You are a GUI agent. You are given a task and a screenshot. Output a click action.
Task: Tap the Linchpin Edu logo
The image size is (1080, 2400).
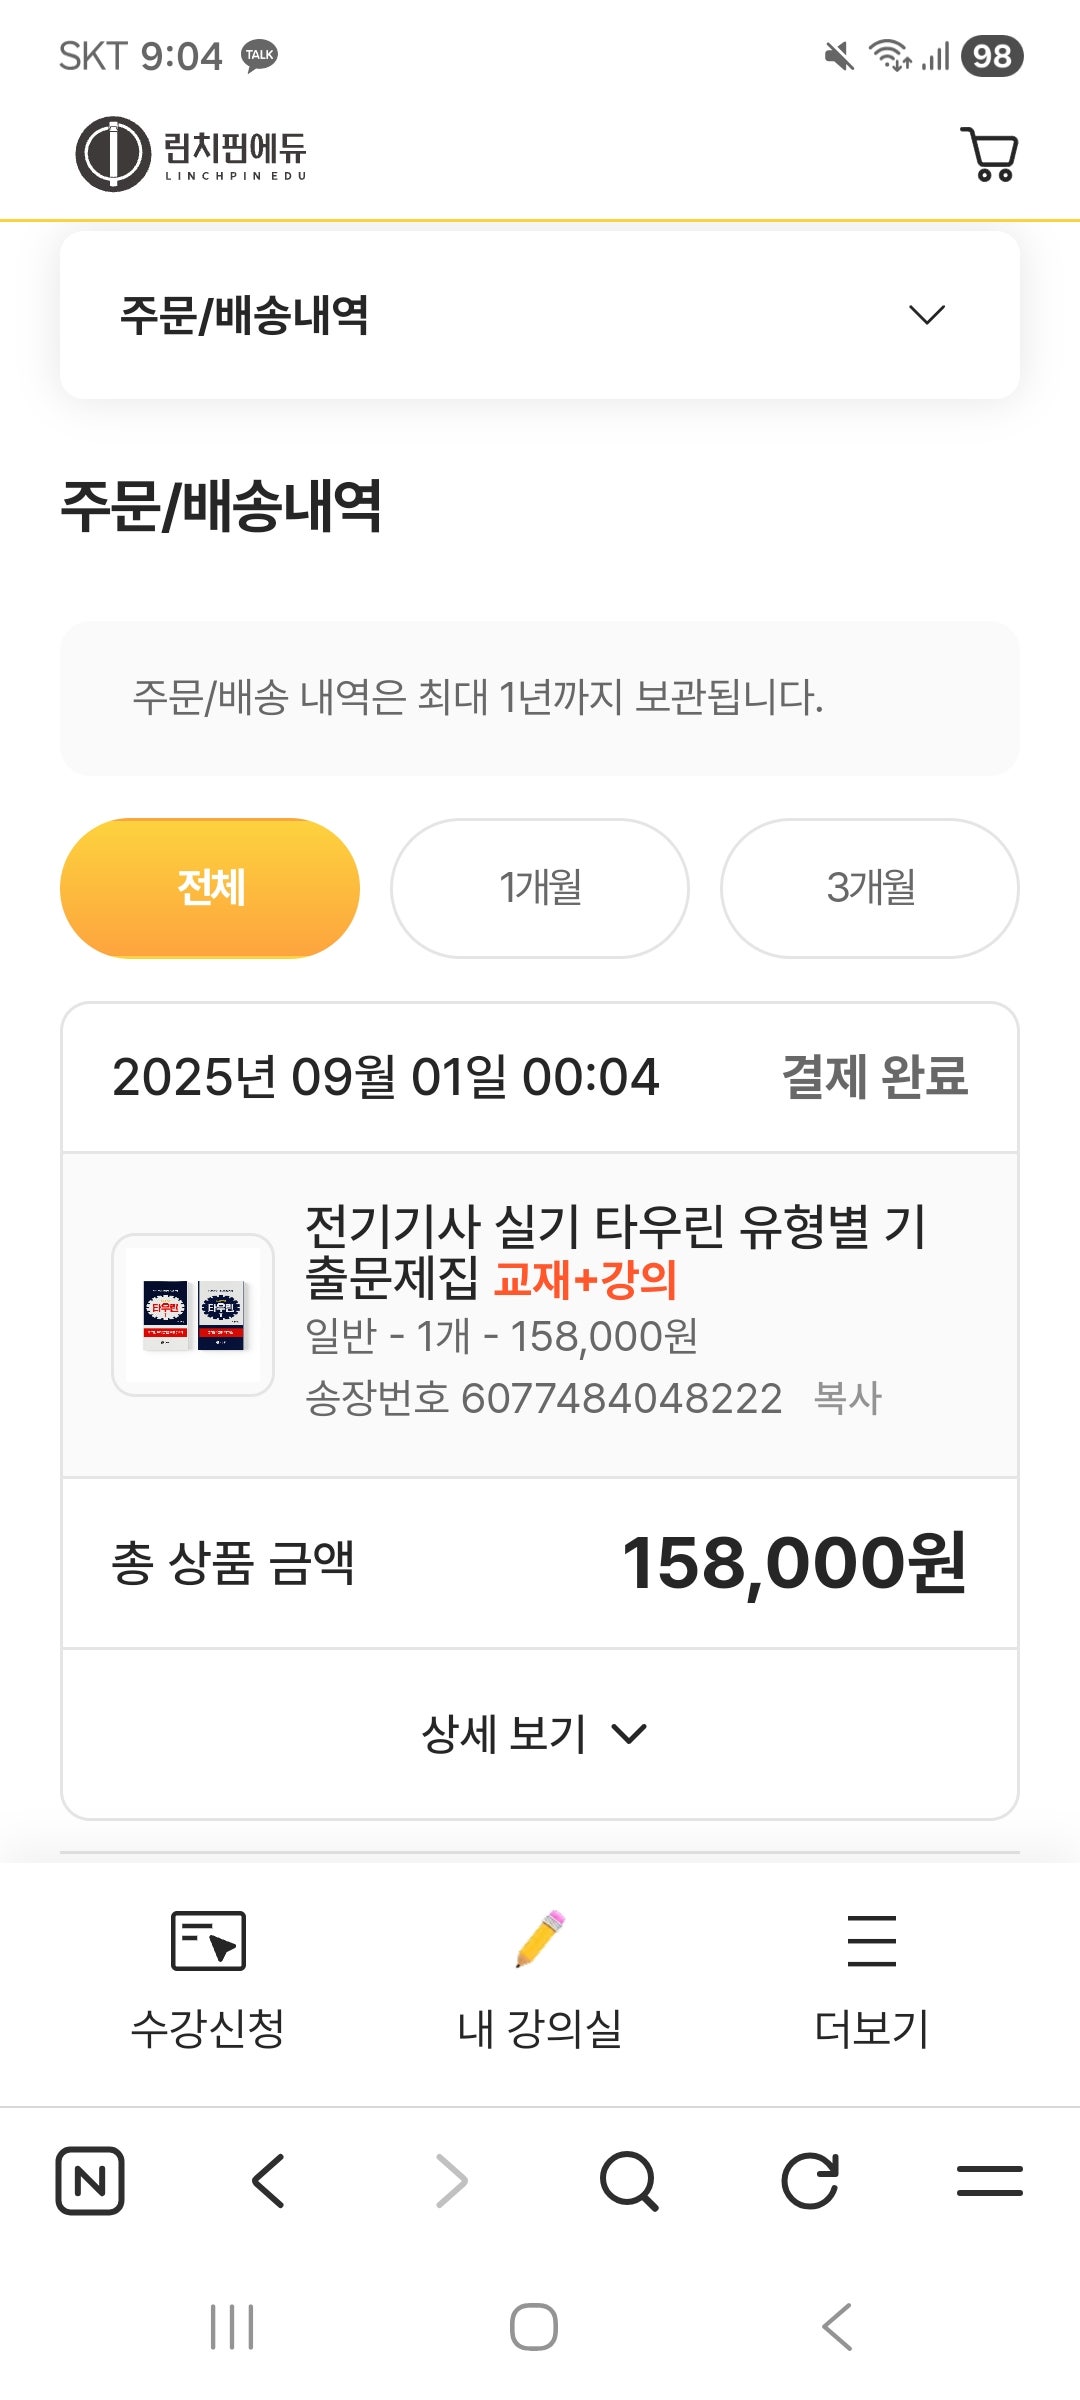192,154
